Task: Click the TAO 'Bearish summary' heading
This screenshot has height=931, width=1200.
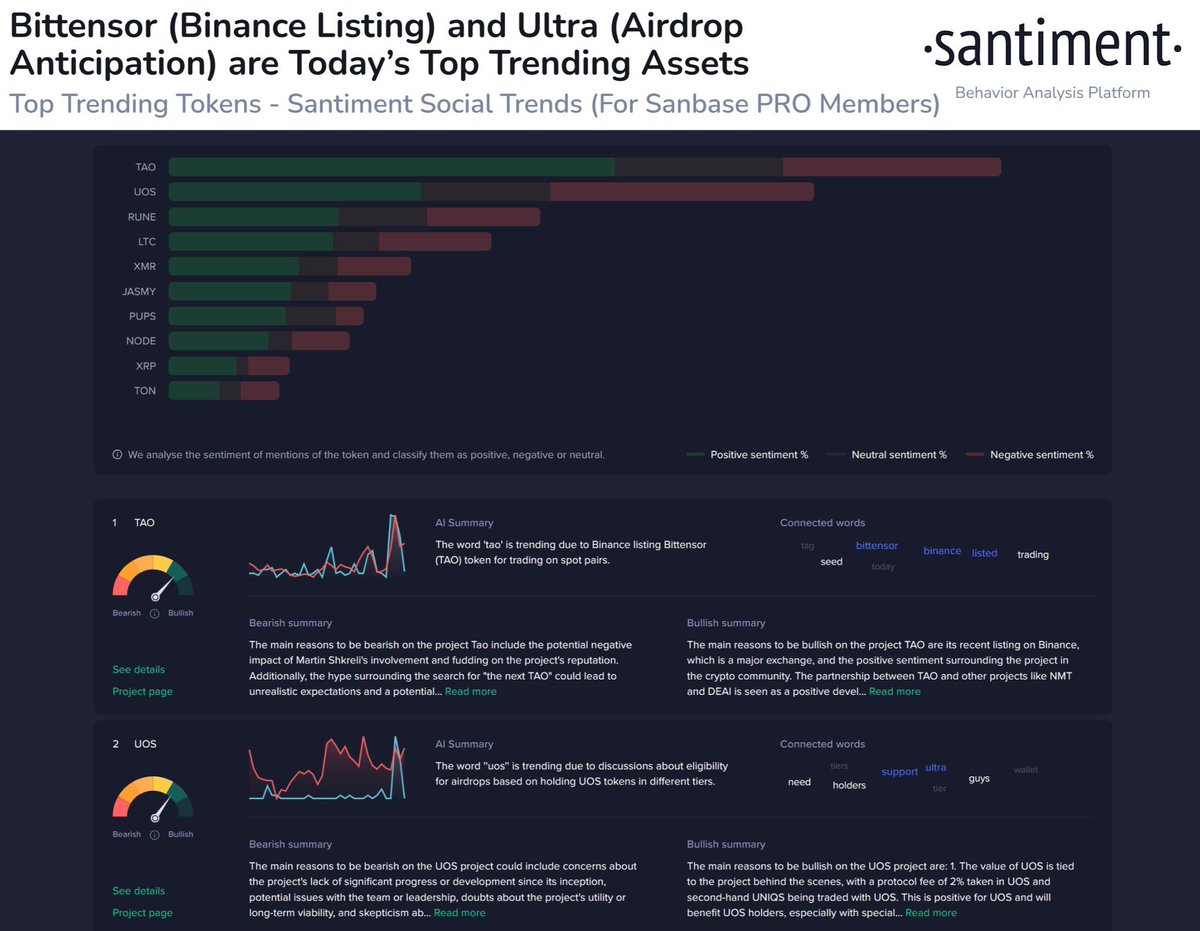Action: pos(290,623)
